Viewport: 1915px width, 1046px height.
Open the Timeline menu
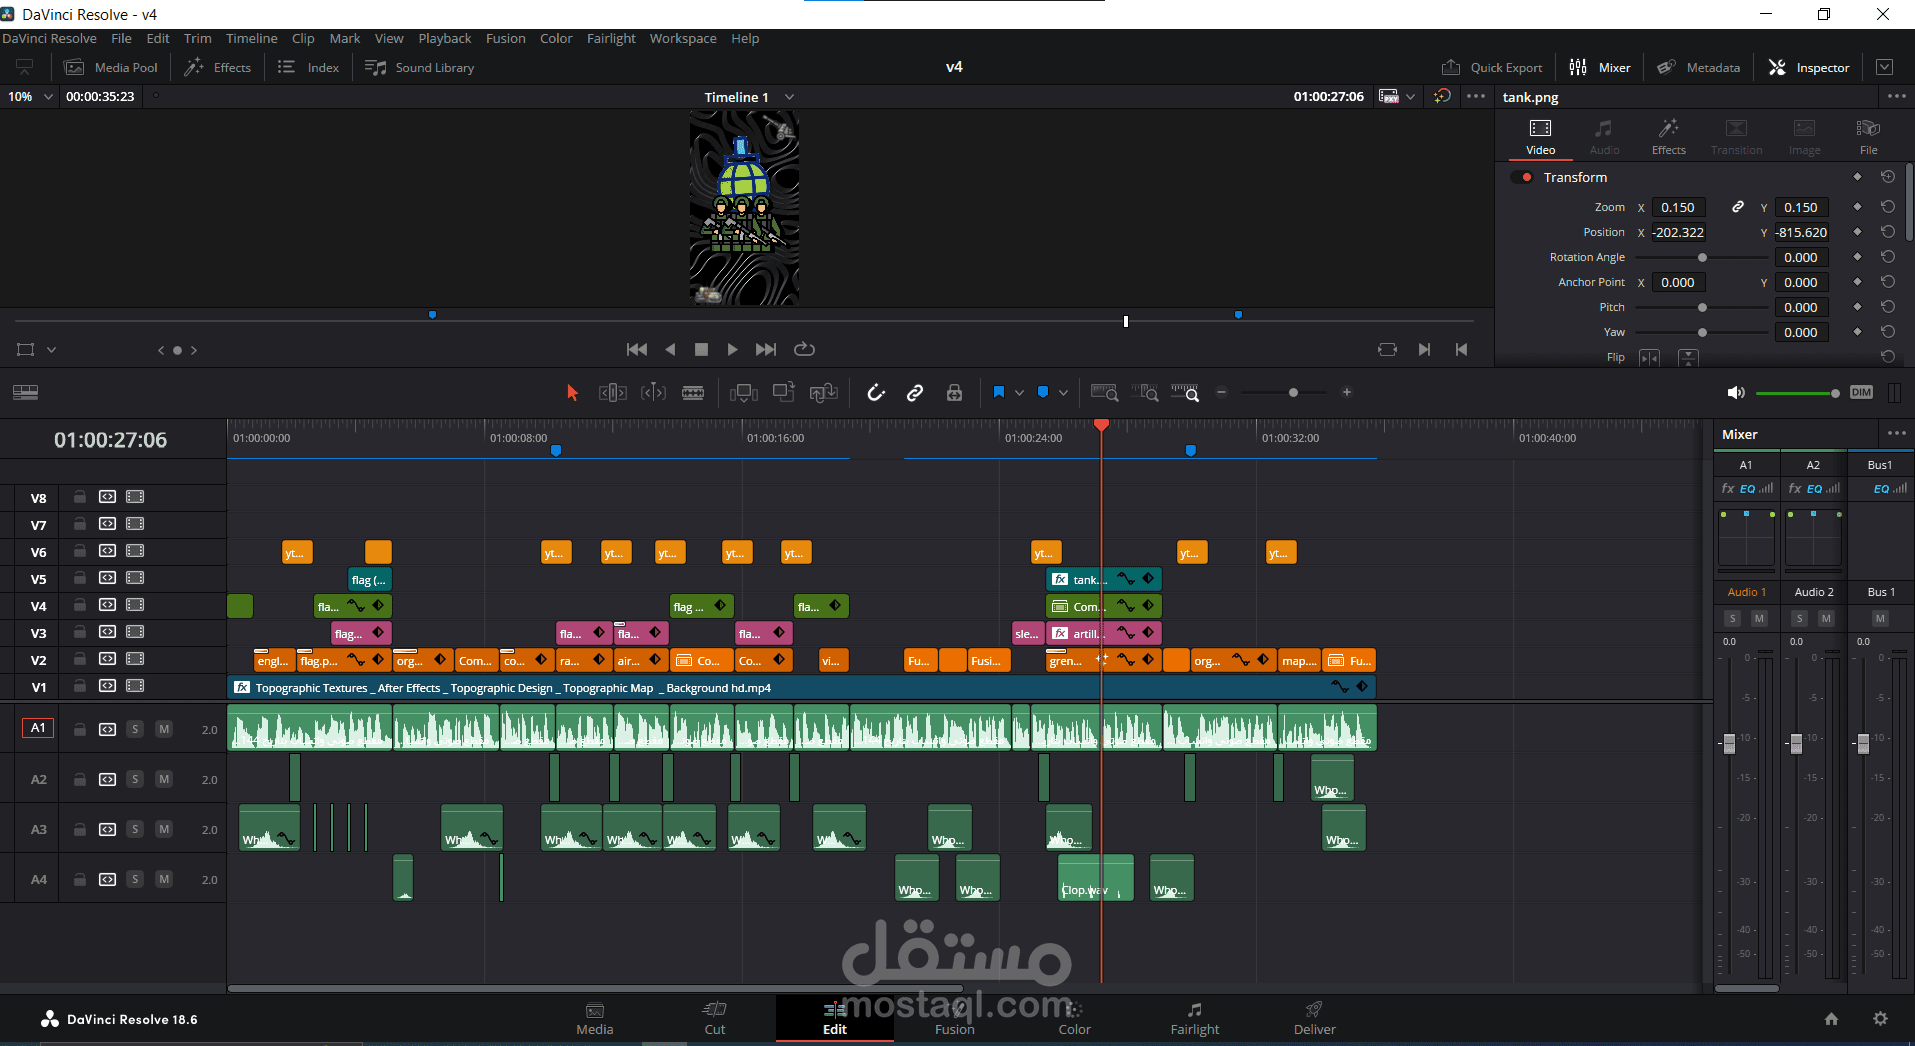click(251, 38)
